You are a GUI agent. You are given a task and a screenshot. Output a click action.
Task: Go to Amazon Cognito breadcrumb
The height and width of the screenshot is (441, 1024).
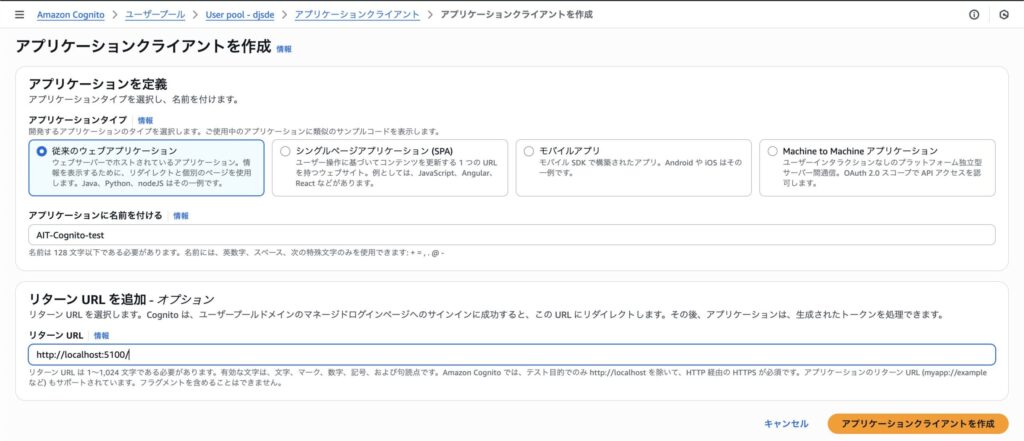tap(71, 14)
